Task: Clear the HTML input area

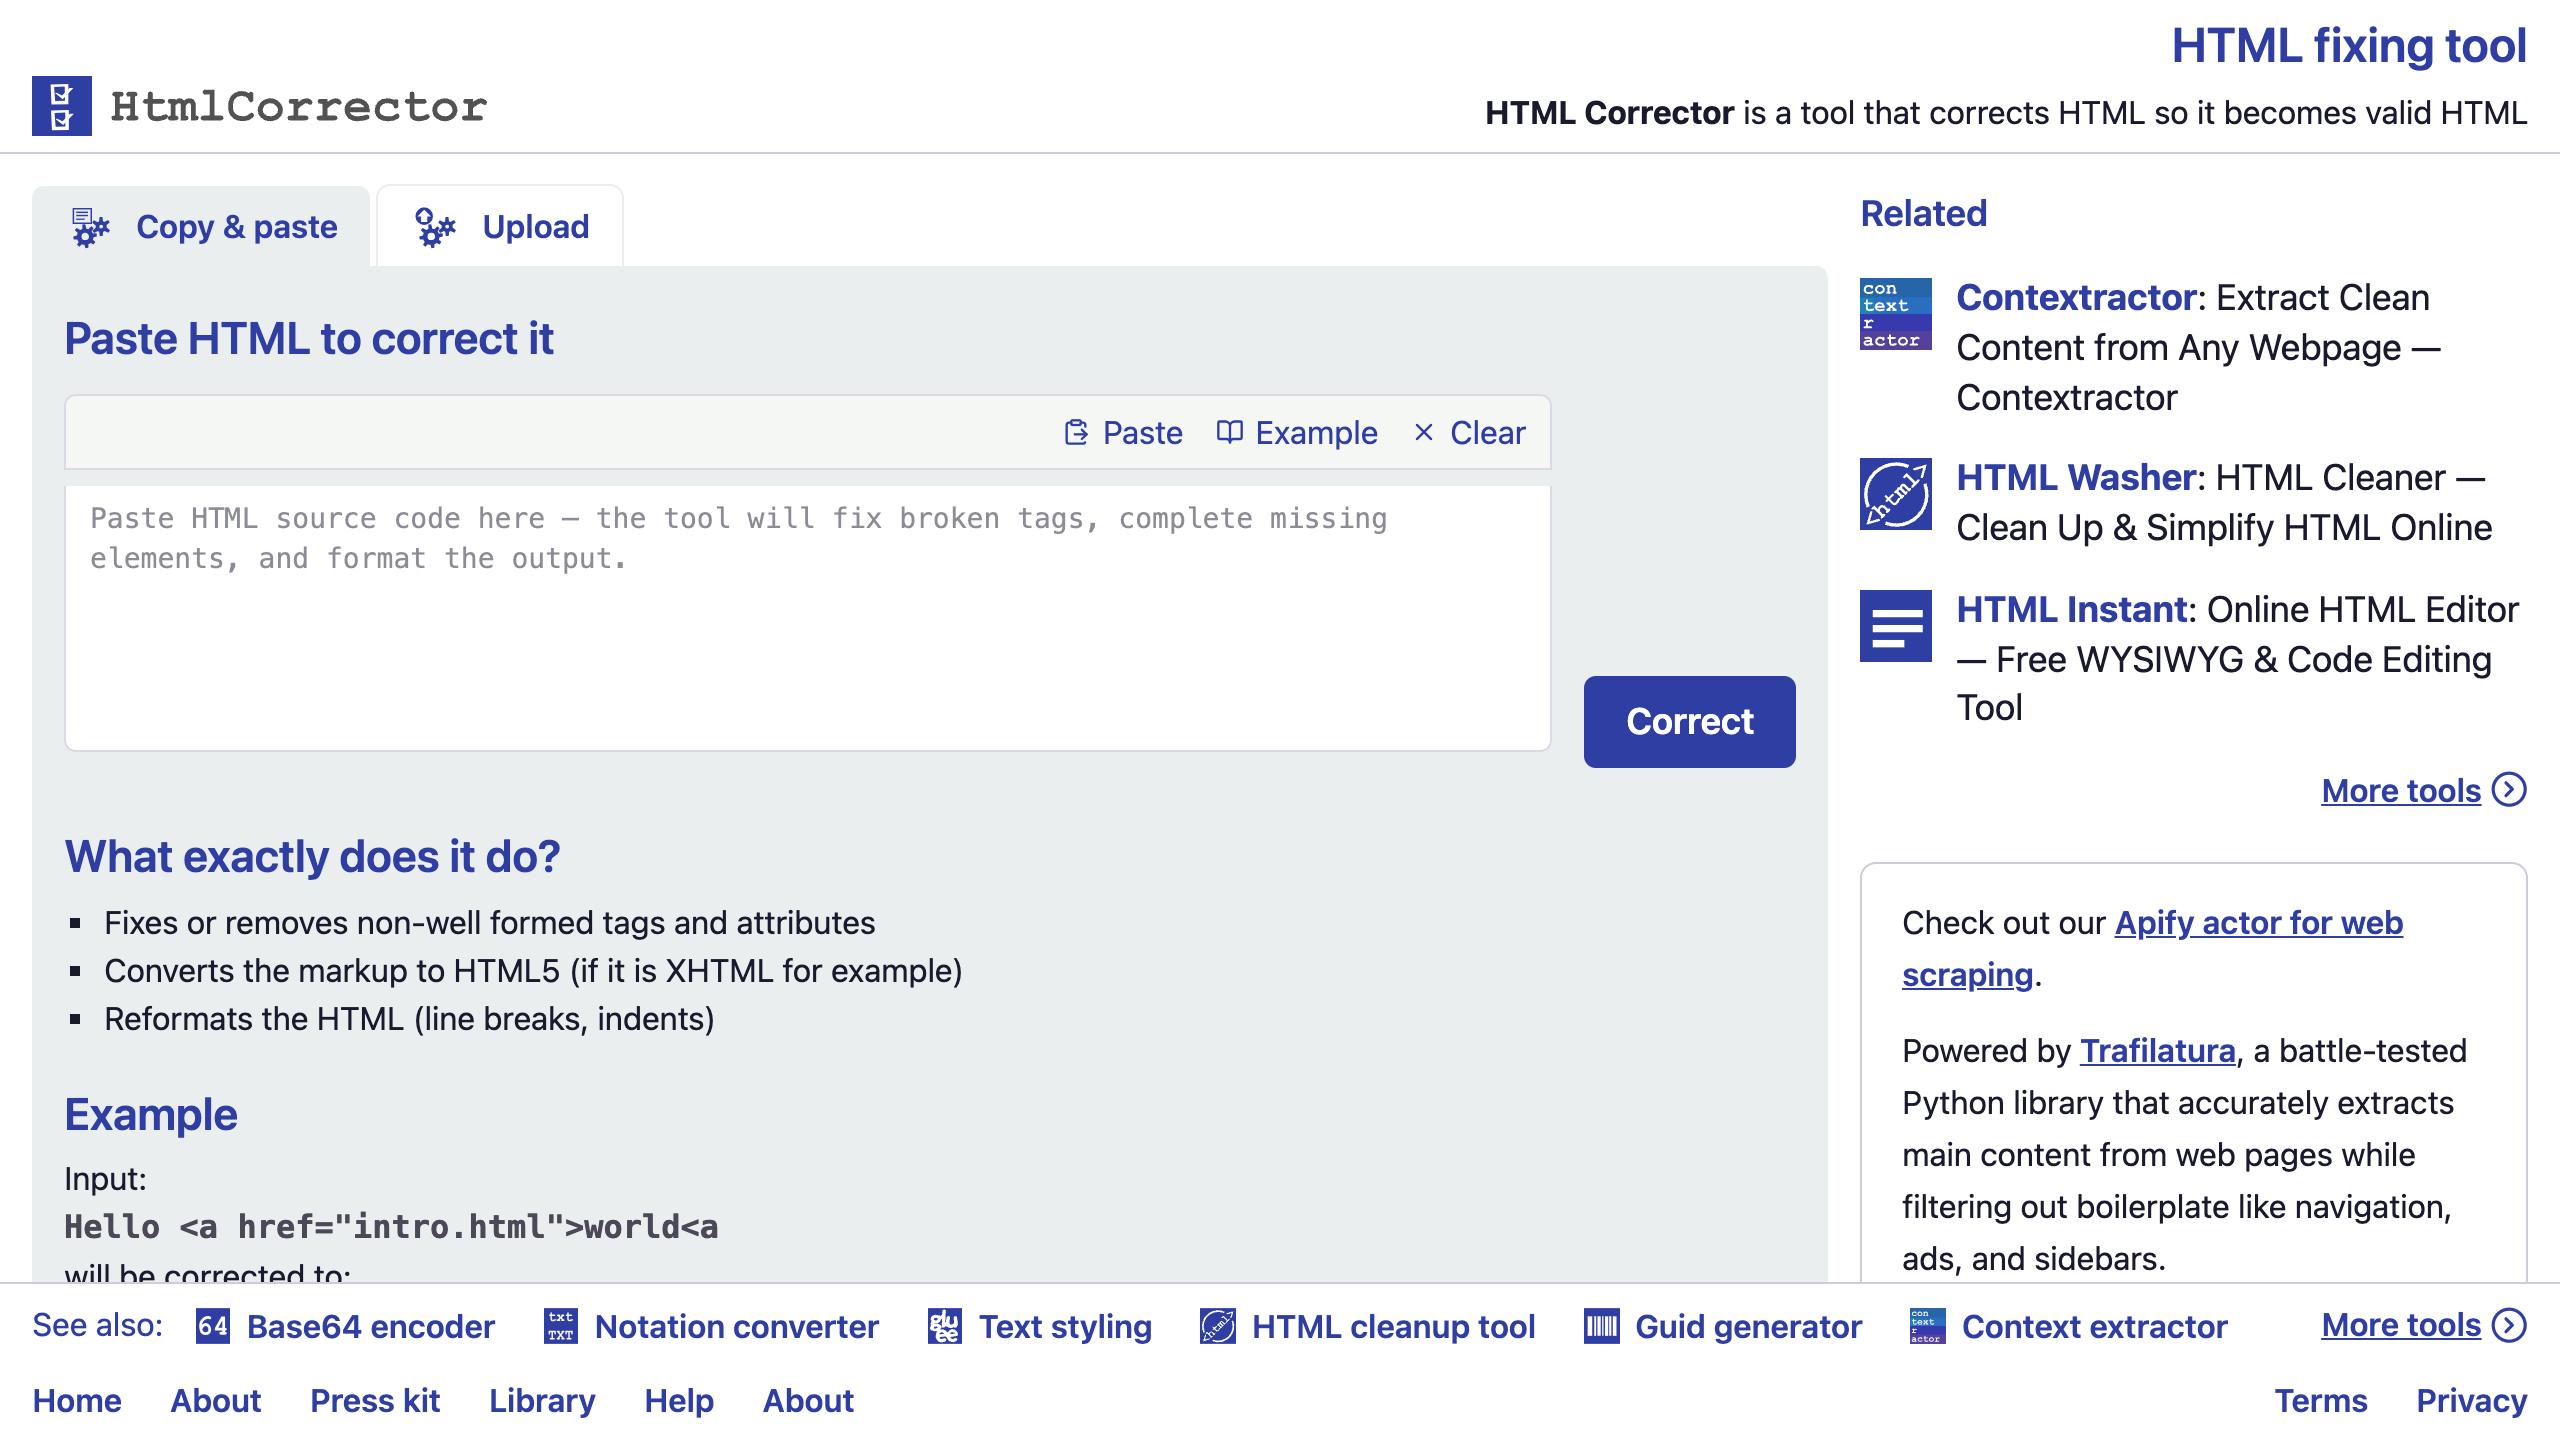Action: point(1469,433)
